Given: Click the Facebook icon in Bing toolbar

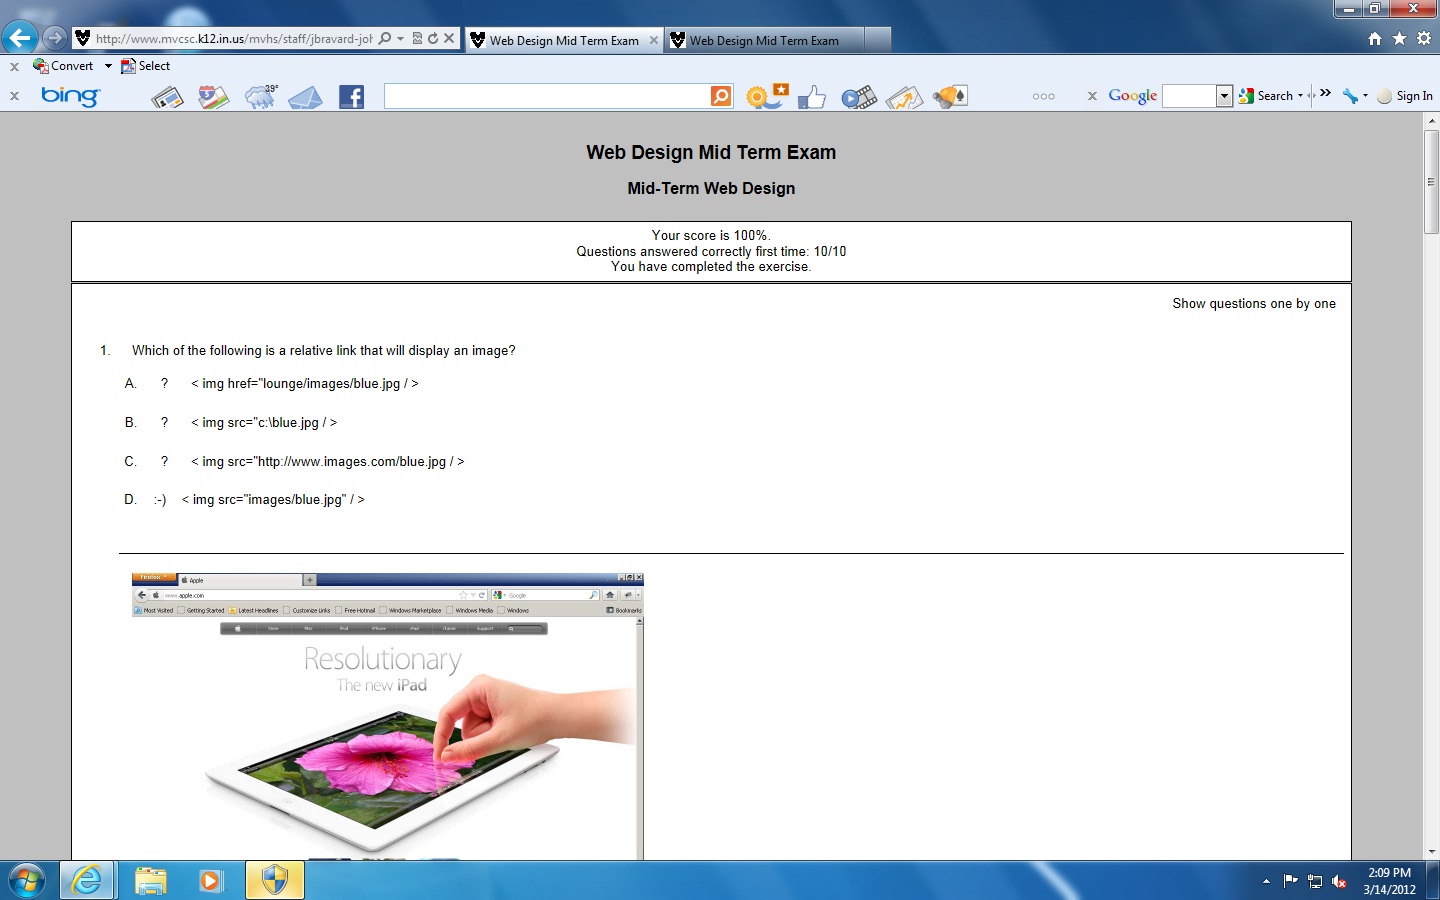Looking at the screenshot, I should 351,97.
